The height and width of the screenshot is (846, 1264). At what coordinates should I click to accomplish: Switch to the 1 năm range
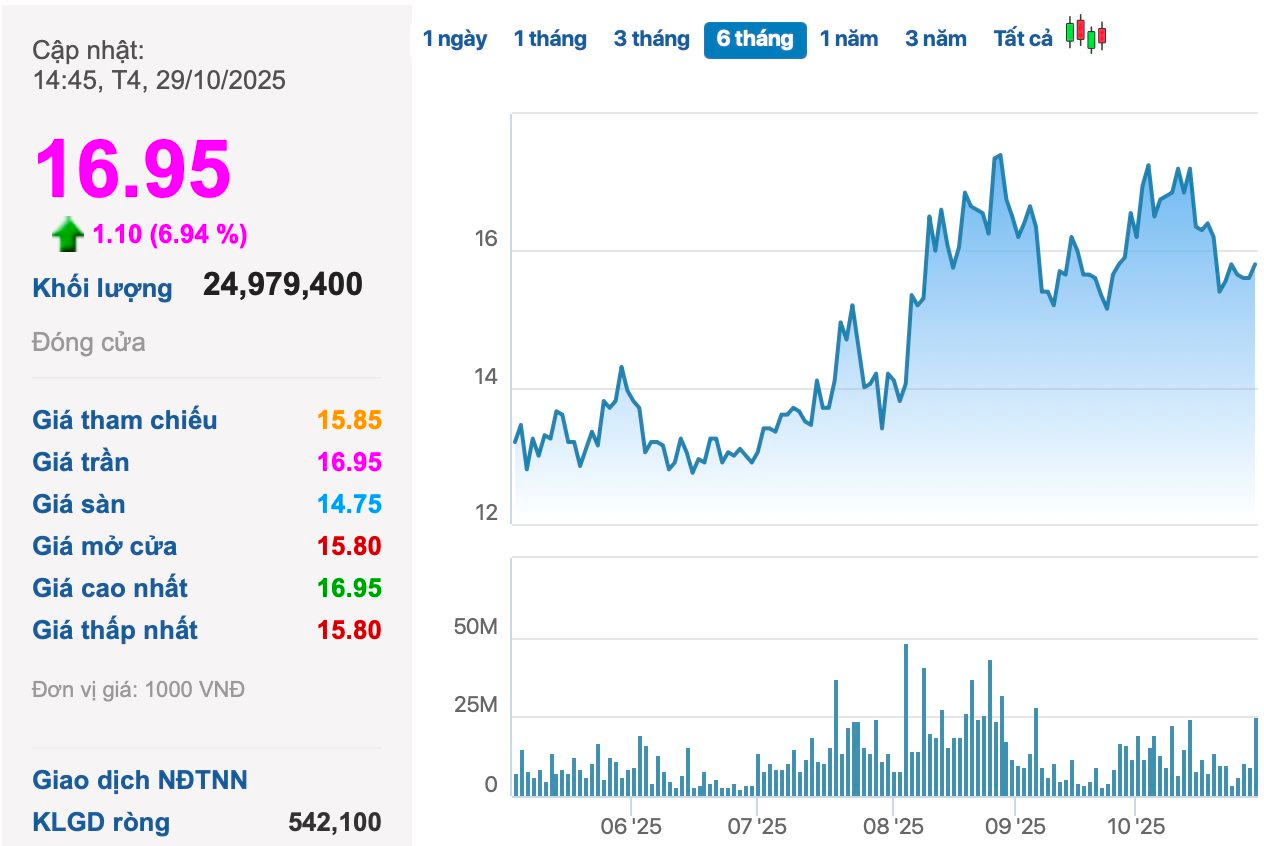(849, 39)
